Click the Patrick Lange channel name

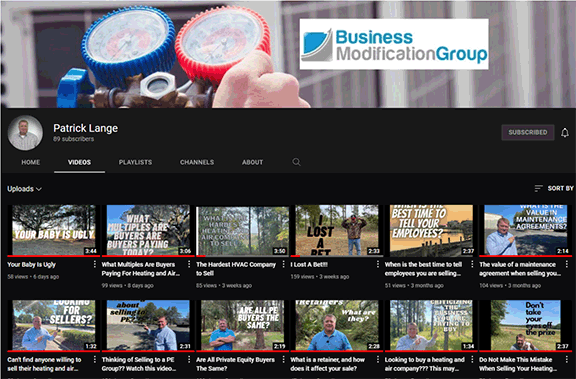(x=86, y=128)
